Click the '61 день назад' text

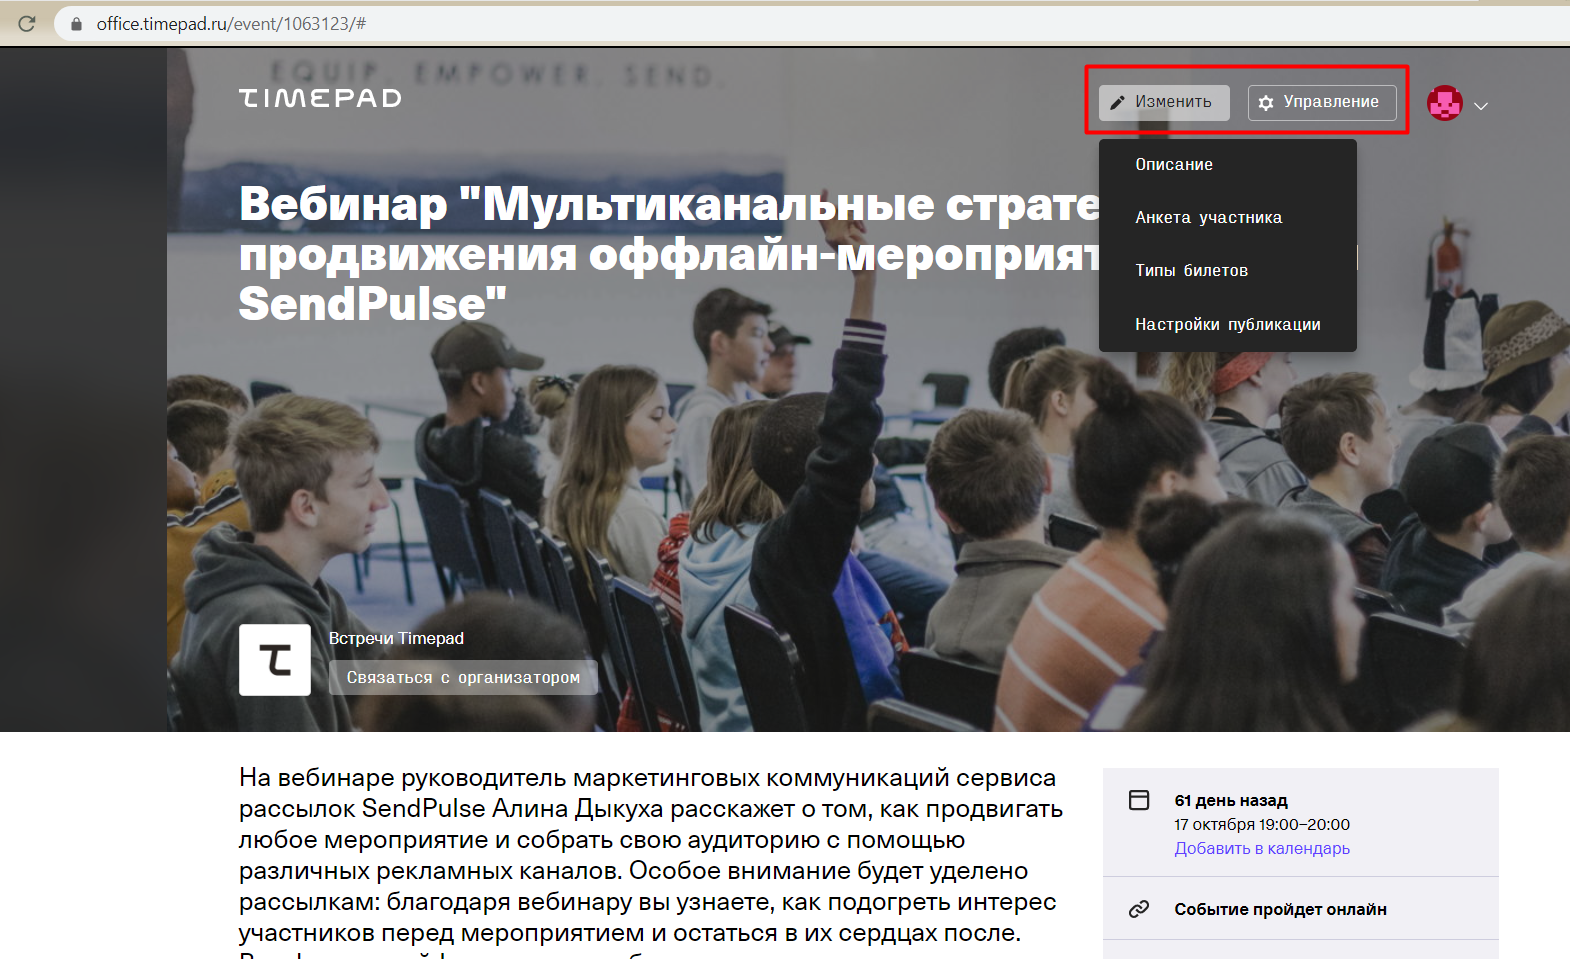coord(1231,800)
